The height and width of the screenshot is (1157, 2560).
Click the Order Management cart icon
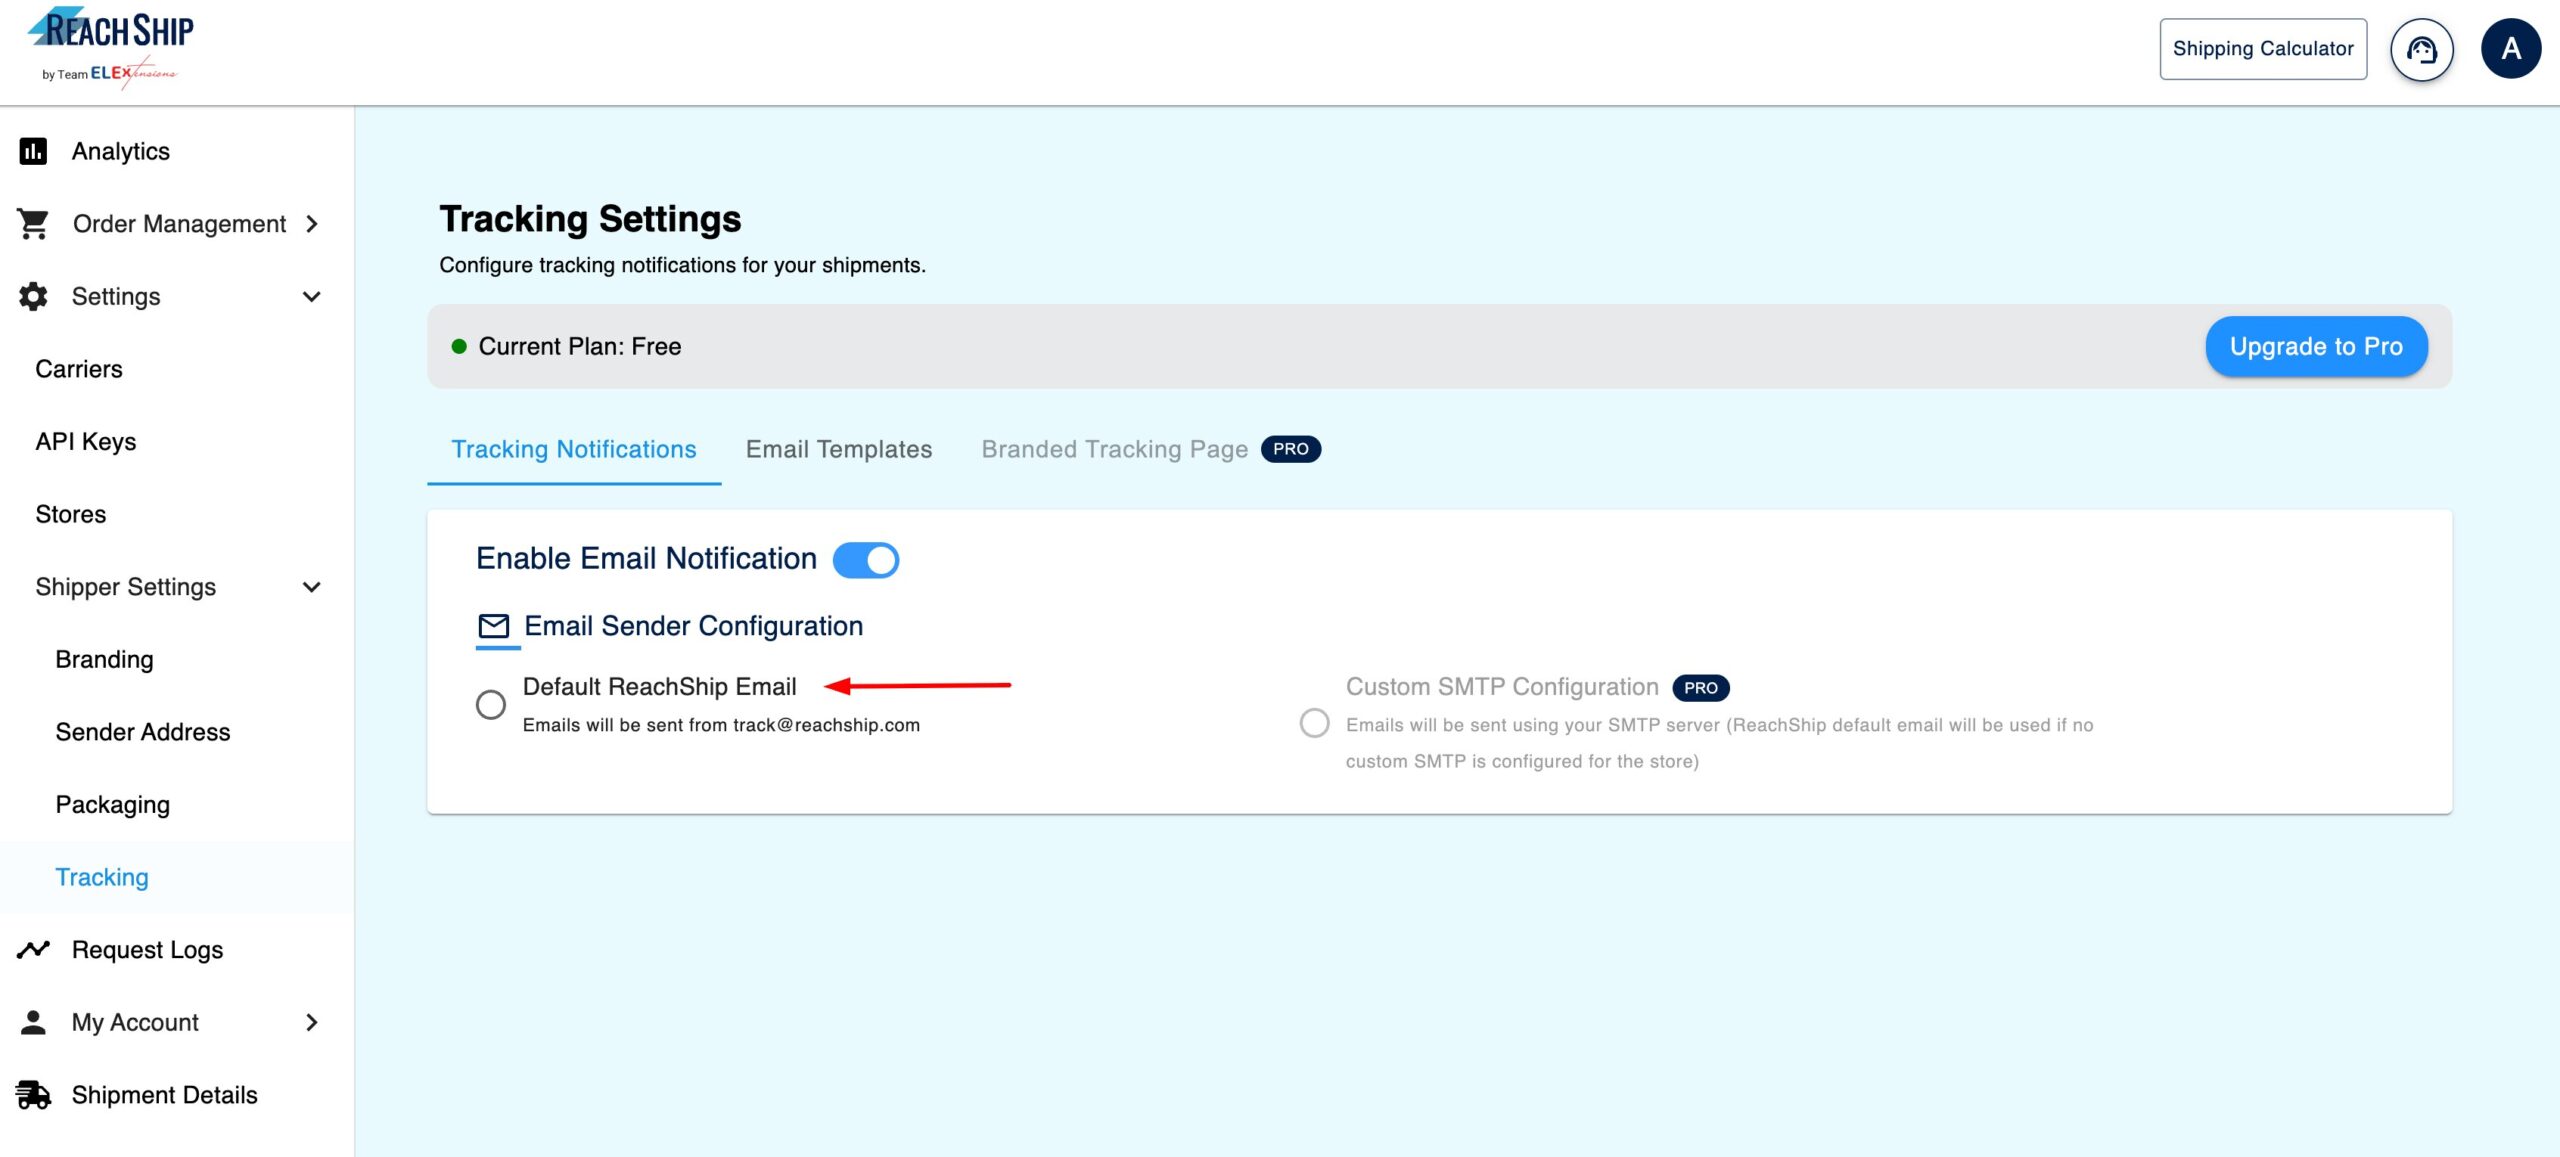33,224
